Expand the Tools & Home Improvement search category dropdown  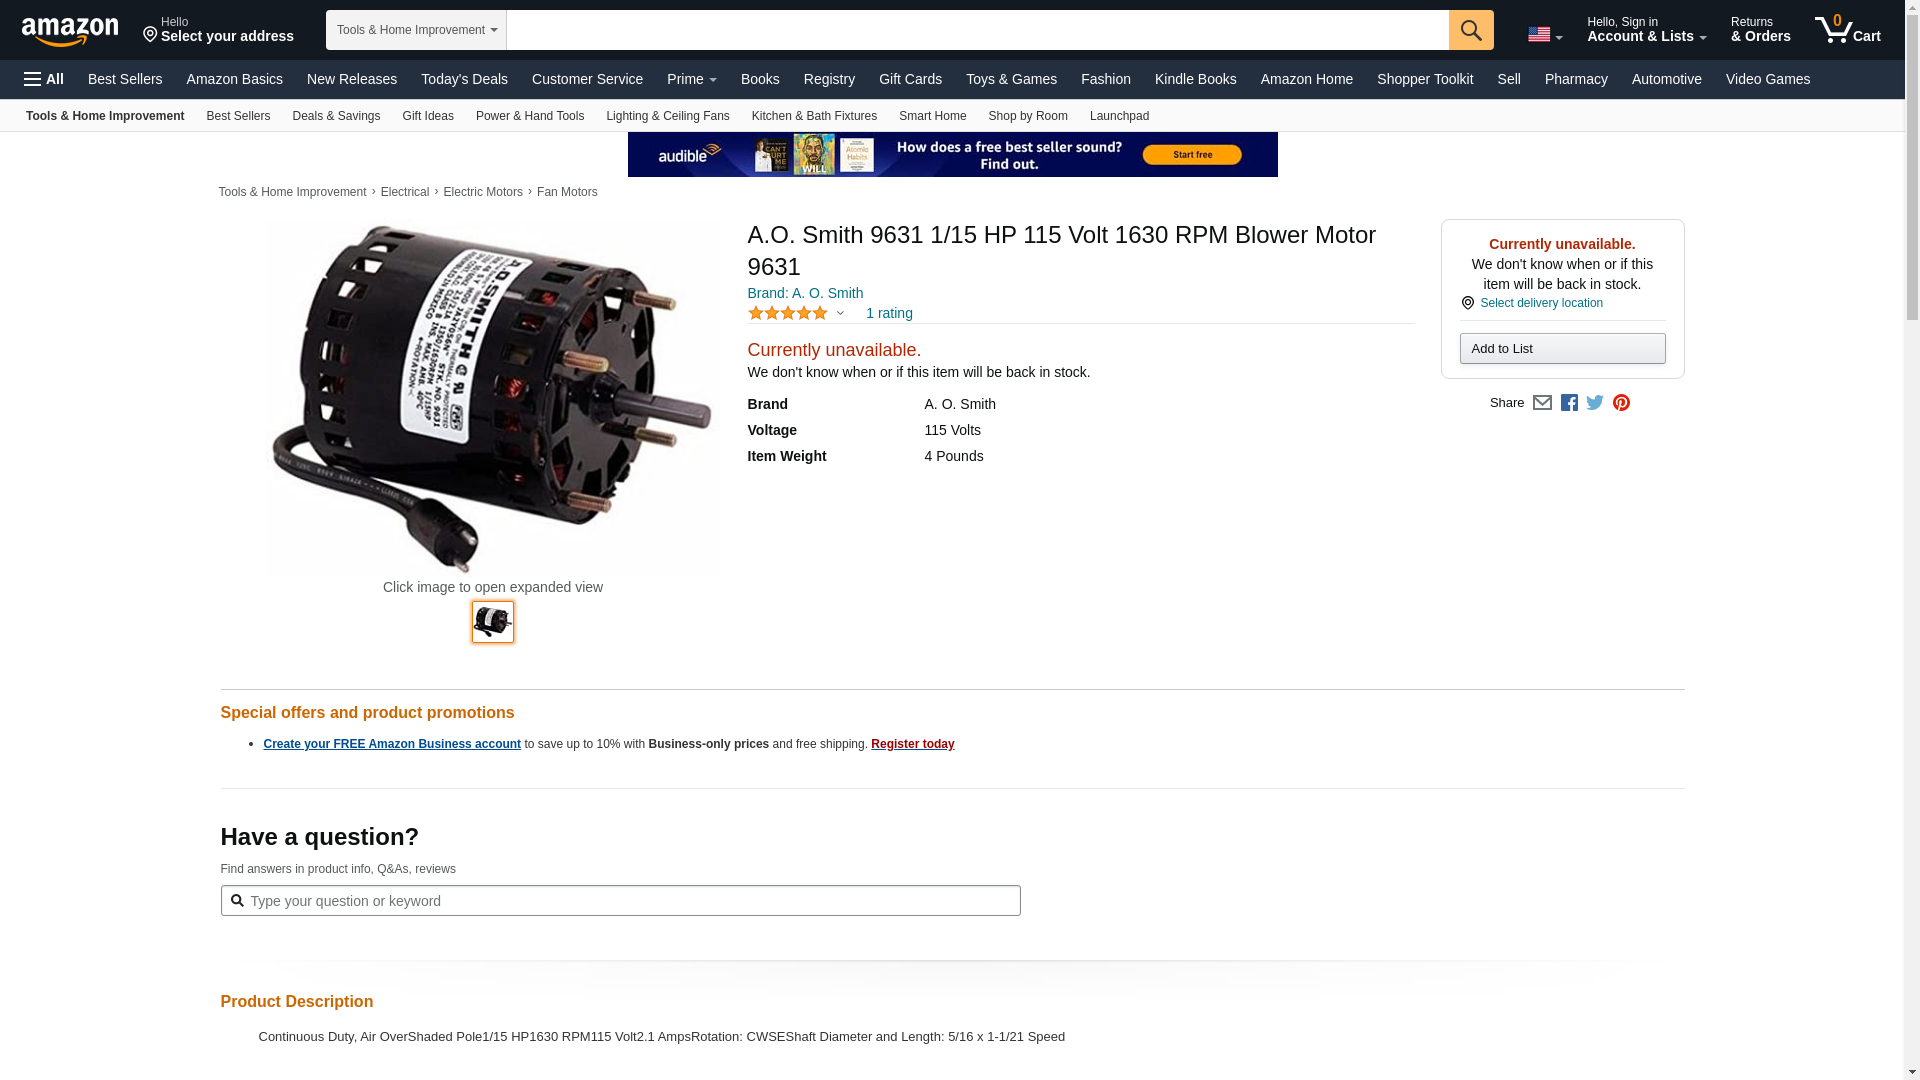coord(416,30)
